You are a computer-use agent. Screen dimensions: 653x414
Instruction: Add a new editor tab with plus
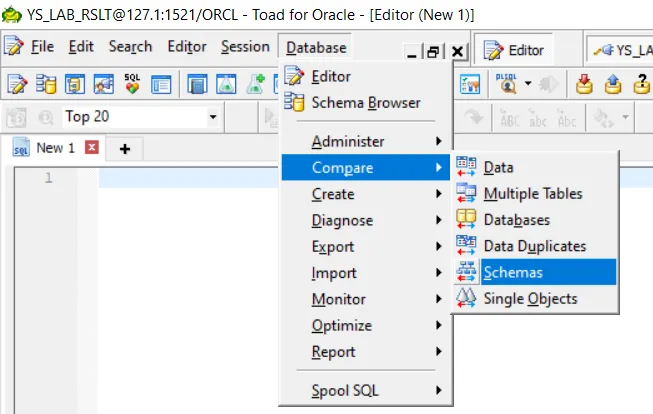pos(125,149)
